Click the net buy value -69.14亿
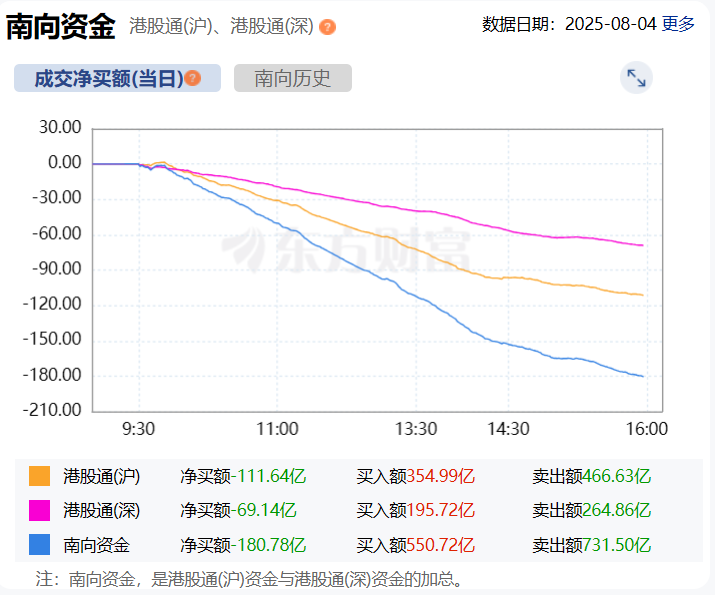Image resolution: width=715 pixels, height=595 pixels. point(264,510)
